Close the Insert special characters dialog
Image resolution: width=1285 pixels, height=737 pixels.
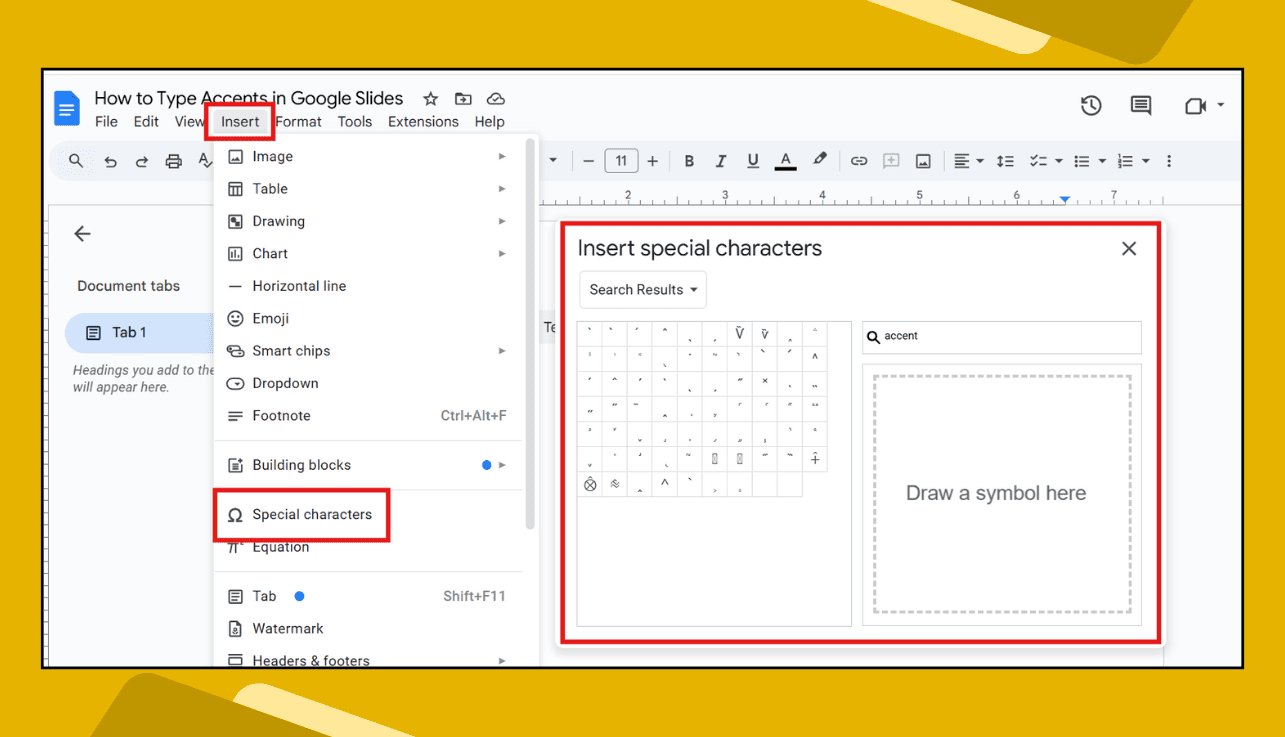[x=1129, y=248]
